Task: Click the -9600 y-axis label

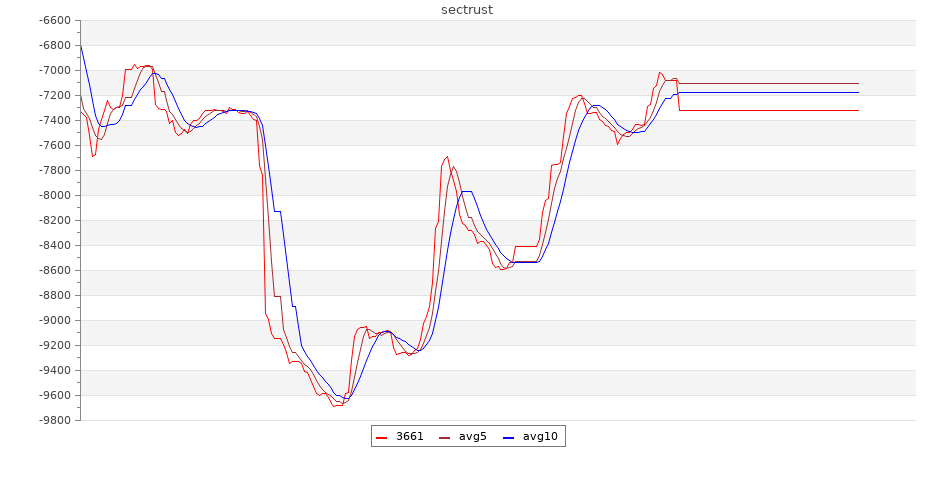Action: click(x=52, y=395)
